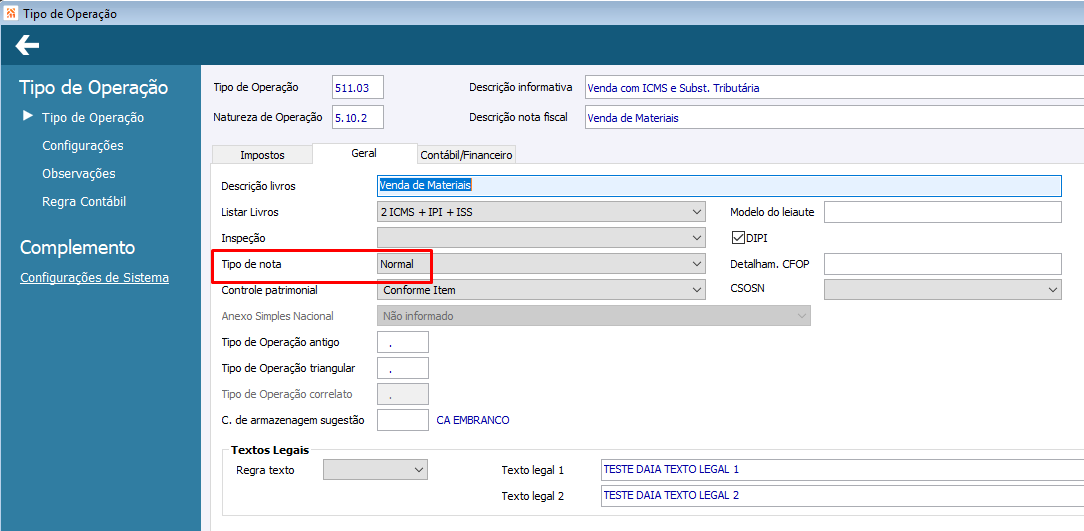Expand the Inspeção dropdown

pos(541,238)
